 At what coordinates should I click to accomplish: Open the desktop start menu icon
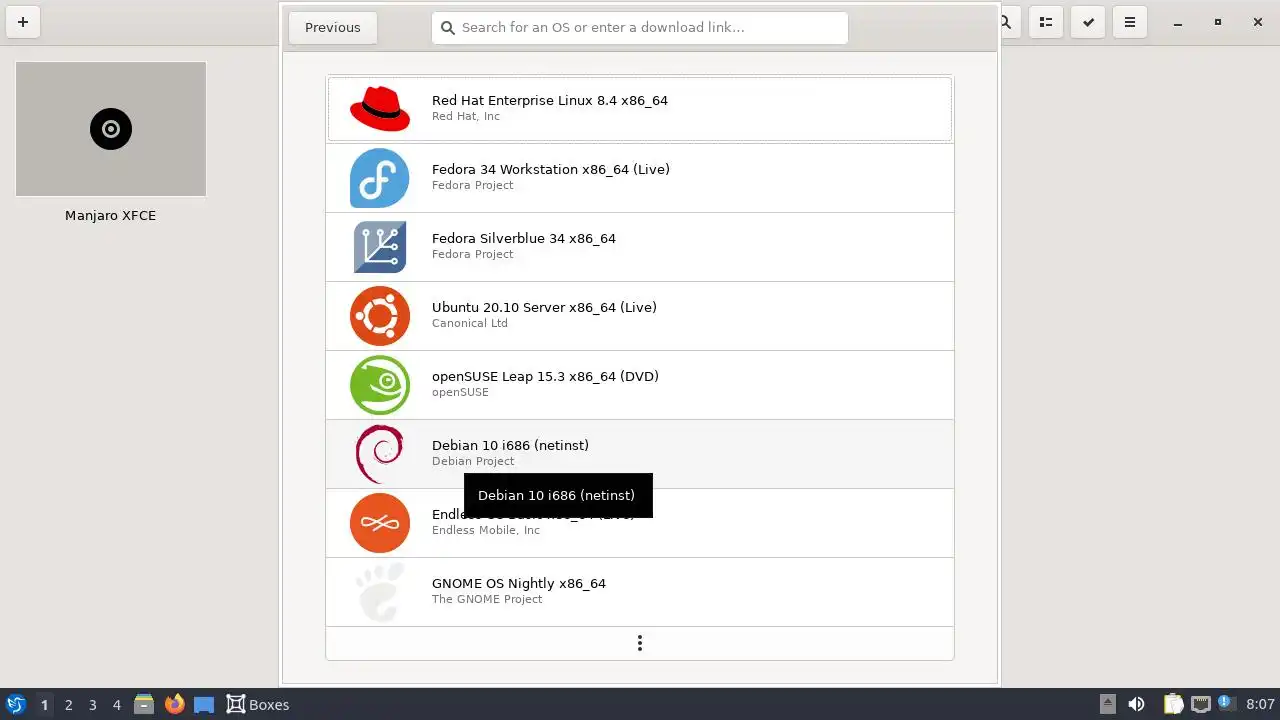(16, 704)
